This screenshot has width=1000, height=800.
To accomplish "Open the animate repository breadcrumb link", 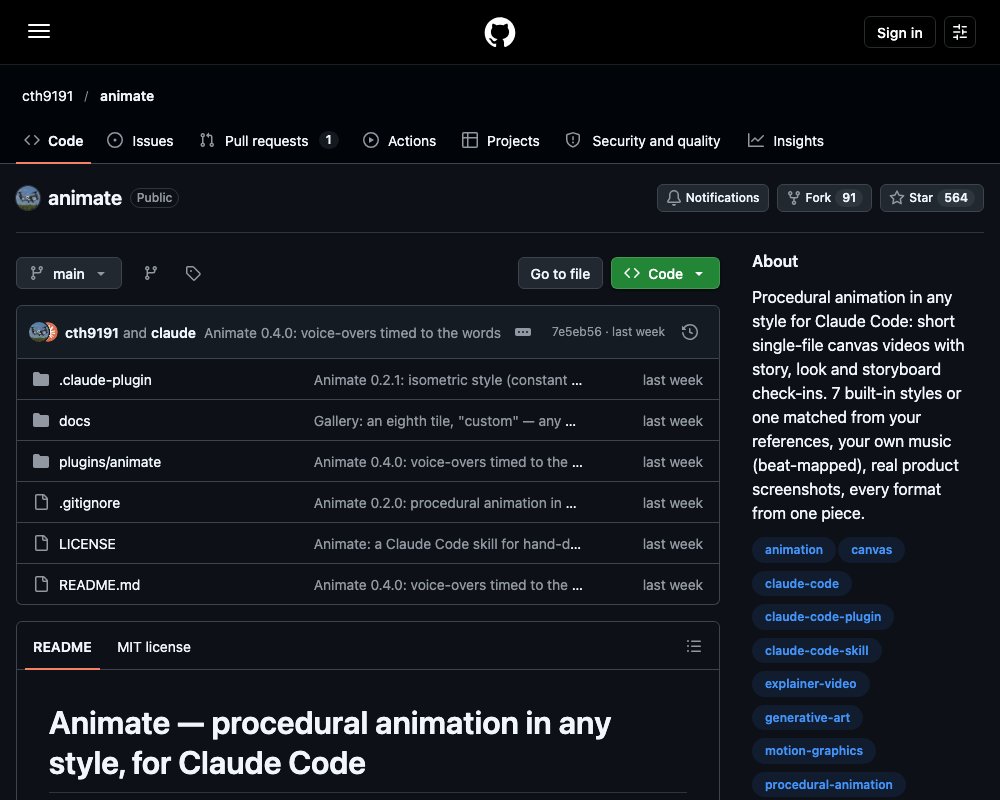I will click(x=127, y=96).
